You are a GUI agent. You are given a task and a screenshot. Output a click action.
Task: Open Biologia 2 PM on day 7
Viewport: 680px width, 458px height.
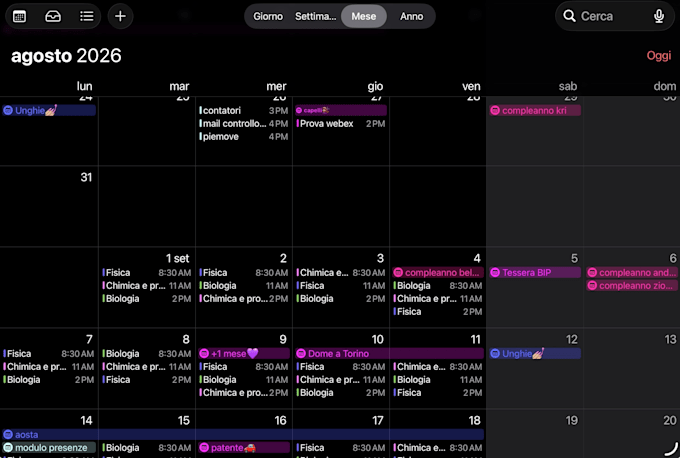click(x=49, y=380)
